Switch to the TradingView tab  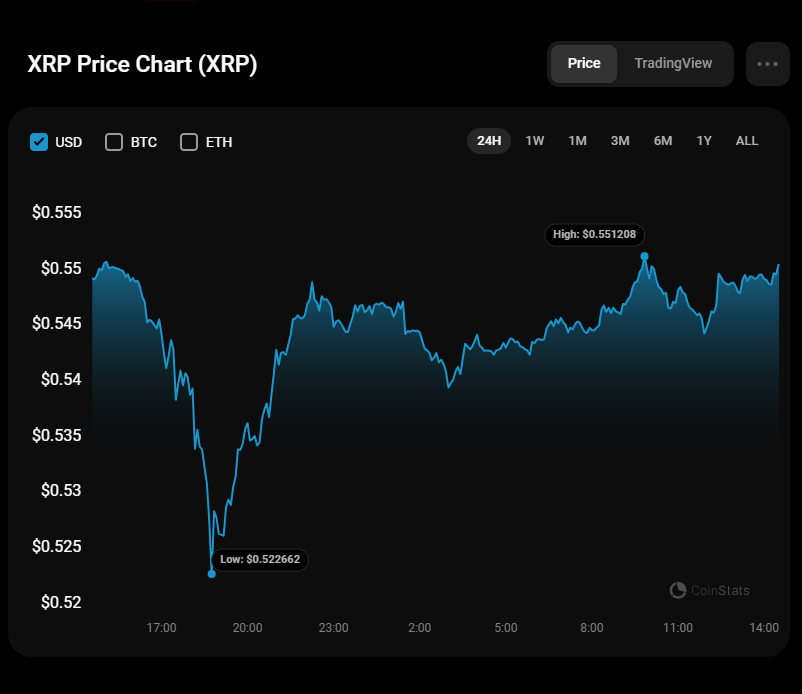point(673,64)
